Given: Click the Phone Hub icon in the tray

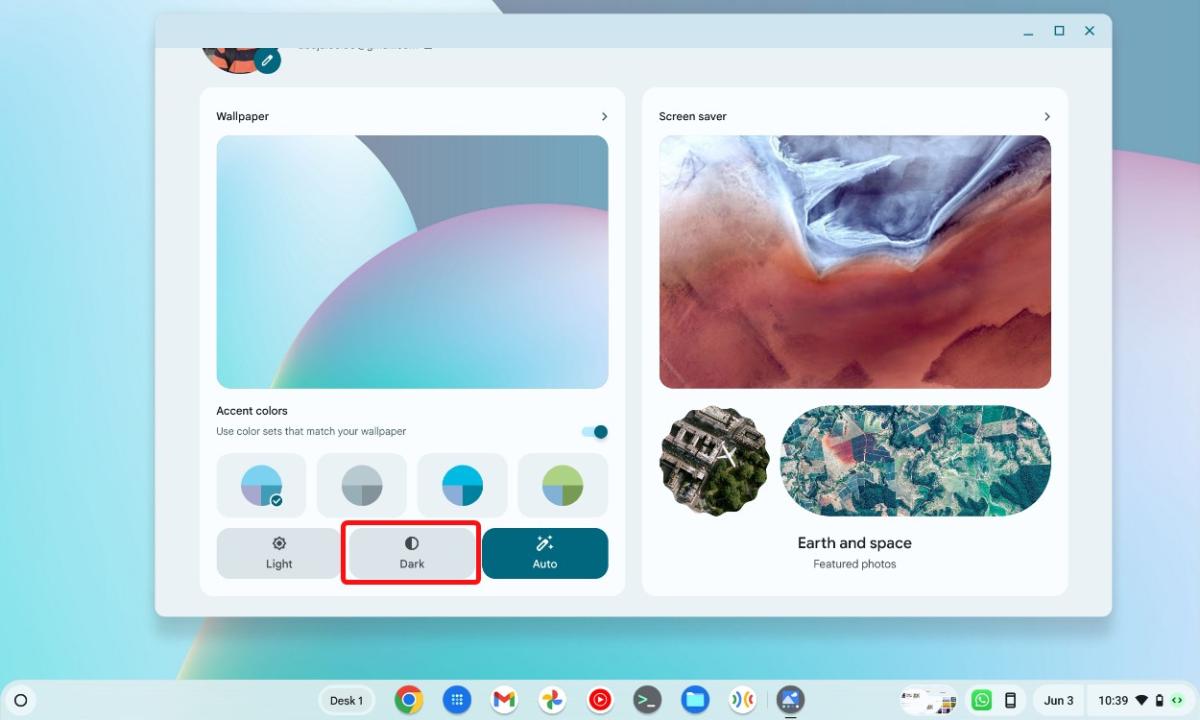Looking at the screenshot, I should [x=1011, y=700].
